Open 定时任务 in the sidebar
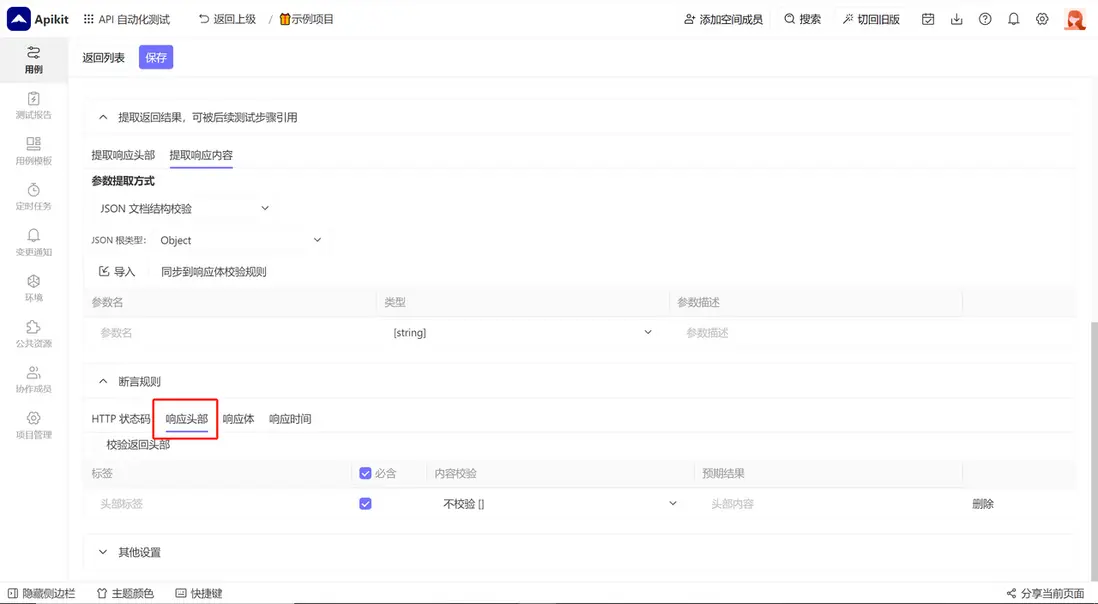The height and width of the screenshot is (604, 1098). (34, 197)
